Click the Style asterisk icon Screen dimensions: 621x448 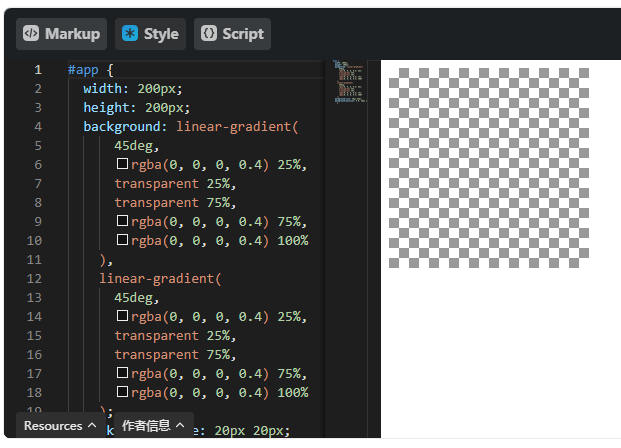tap(130, 34)
